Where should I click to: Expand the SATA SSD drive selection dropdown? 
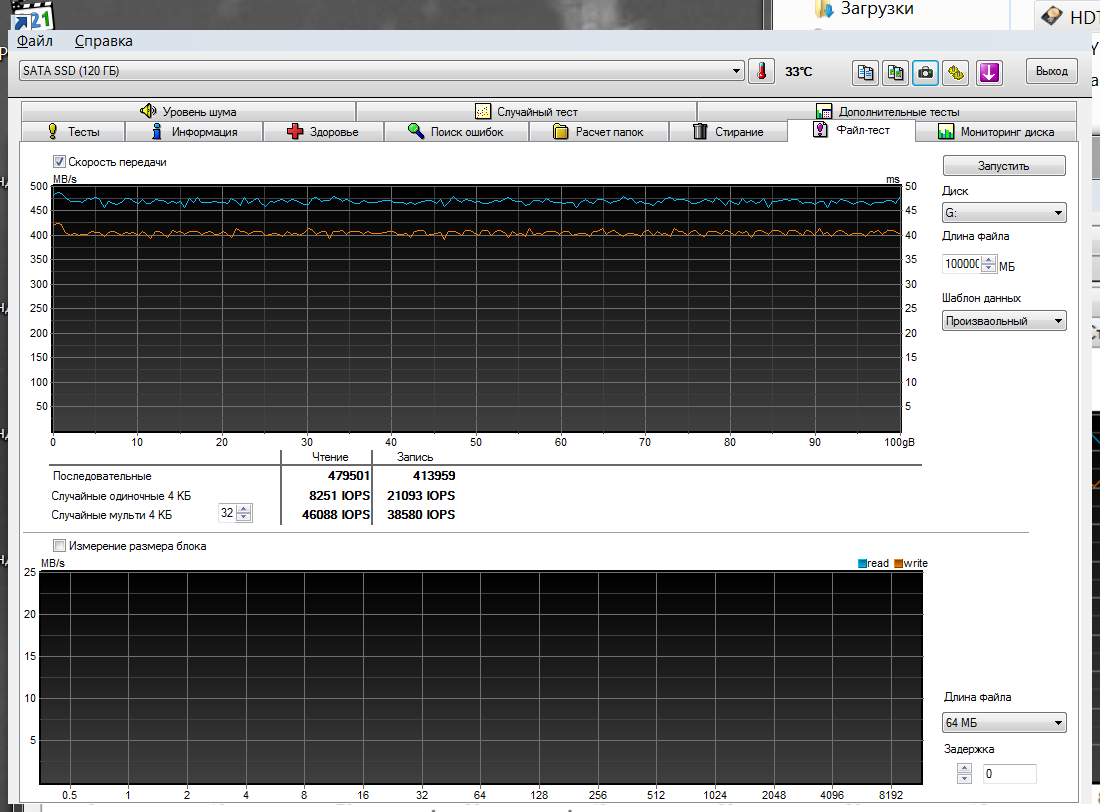pos(382,70)
